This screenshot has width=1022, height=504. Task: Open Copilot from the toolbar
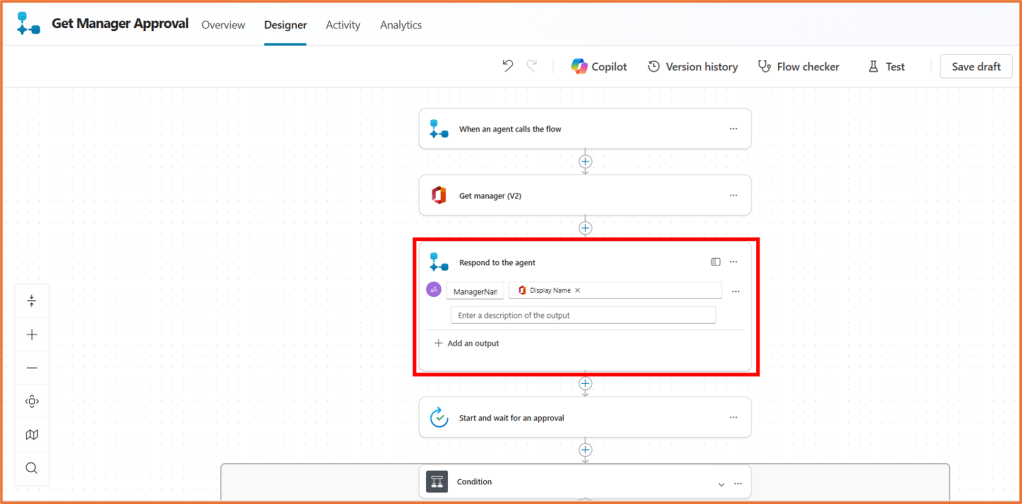598,66
